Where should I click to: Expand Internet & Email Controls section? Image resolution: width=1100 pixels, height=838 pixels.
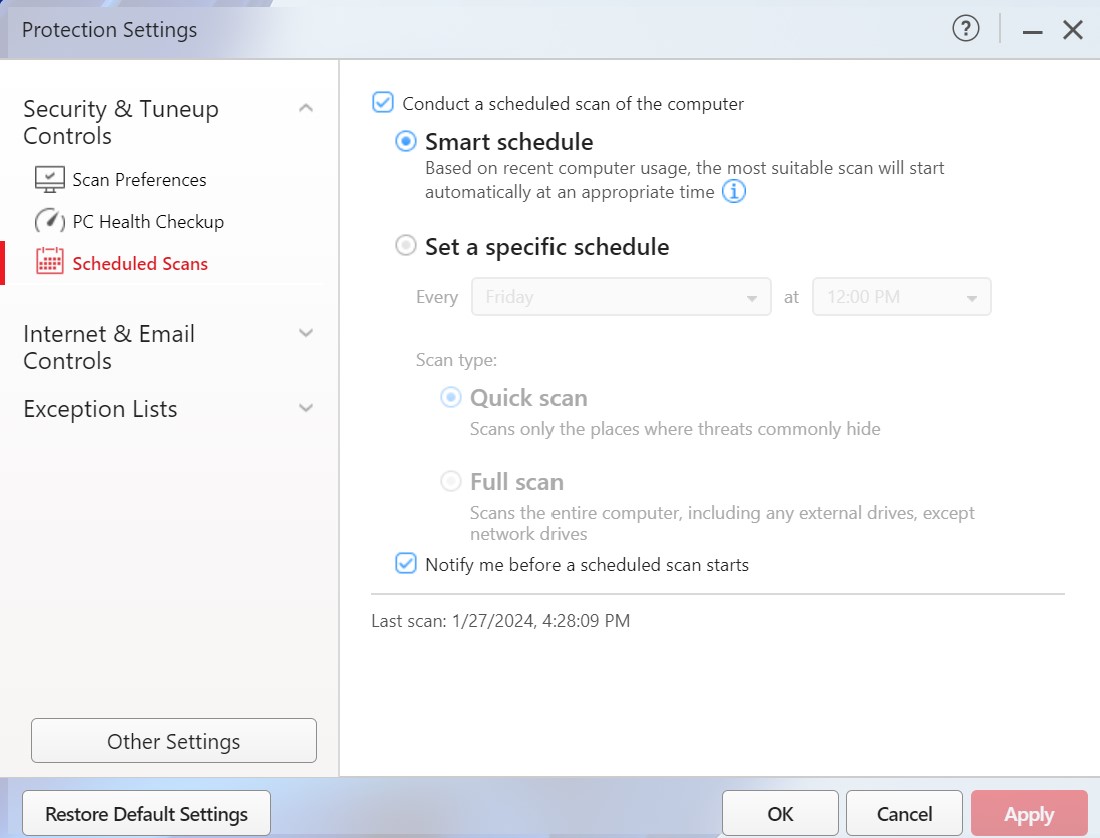[x=306, y=333]
